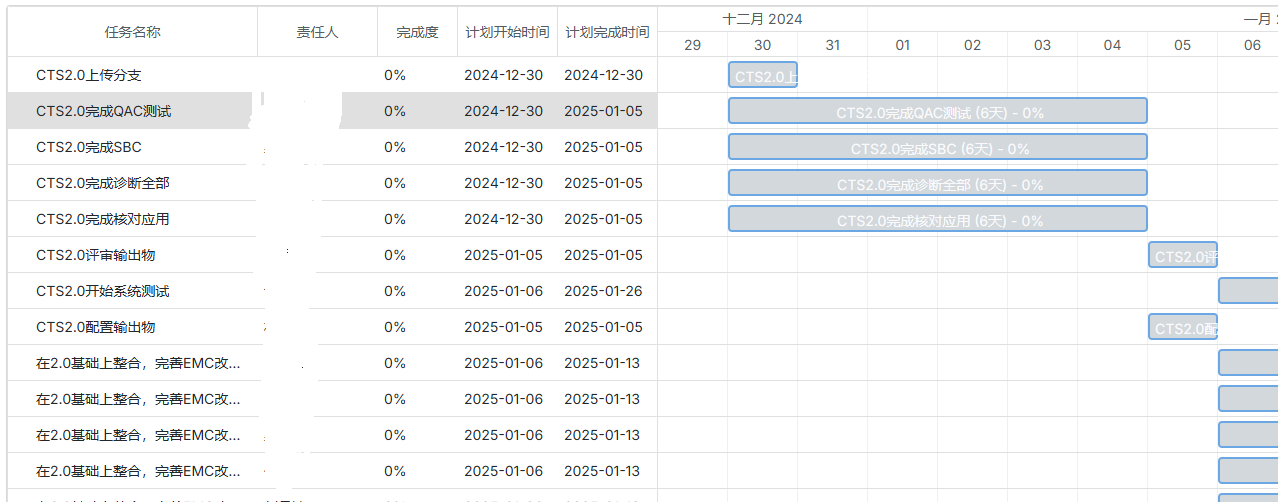The image size is (1278, 502).
Task: Click the CTS2.0配 Gantt bar
Action: [x=1183, y=327]
